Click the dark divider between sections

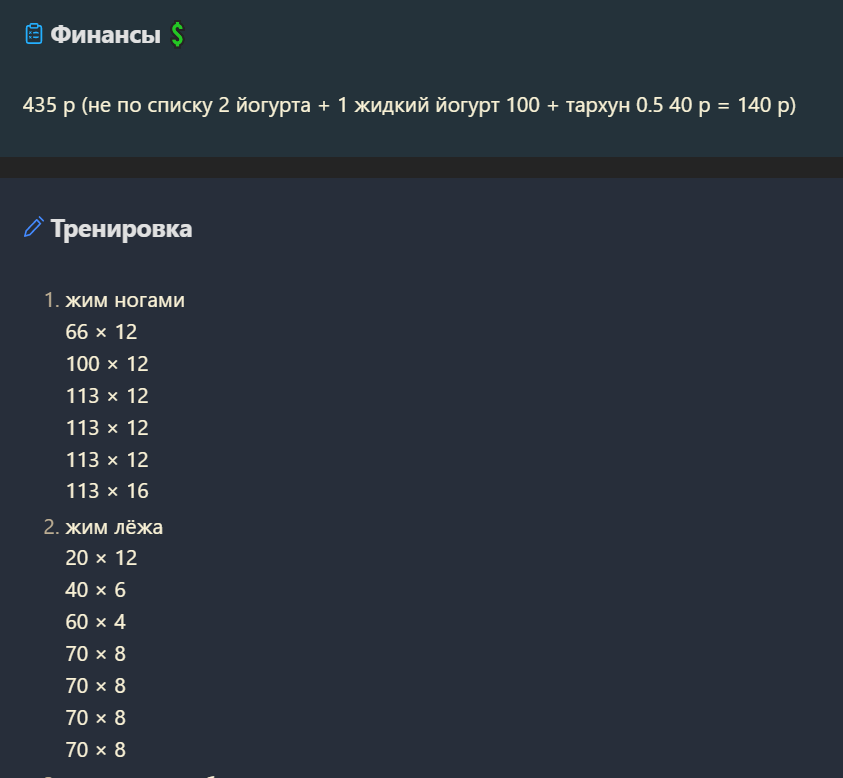coord(422,167)
